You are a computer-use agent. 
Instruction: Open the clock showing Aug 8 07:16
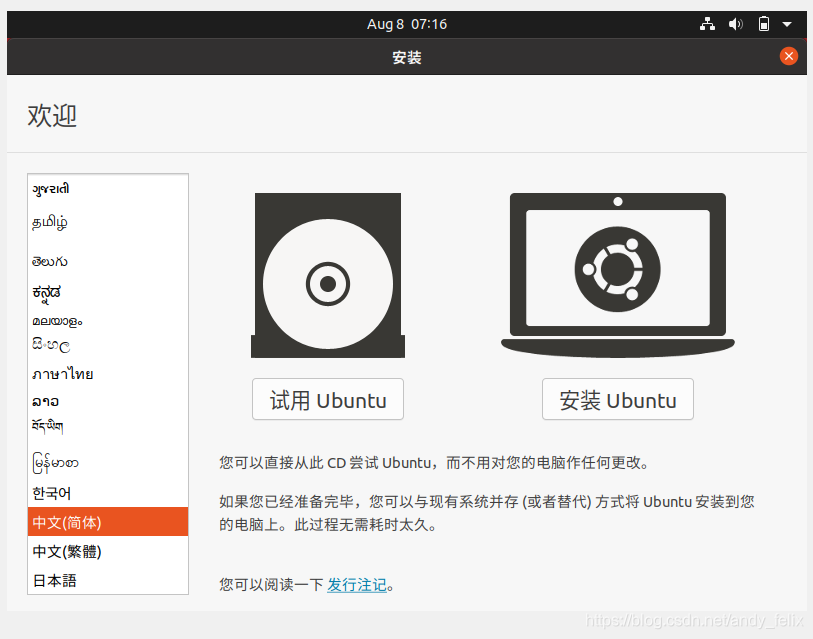[x=406, y=24]
